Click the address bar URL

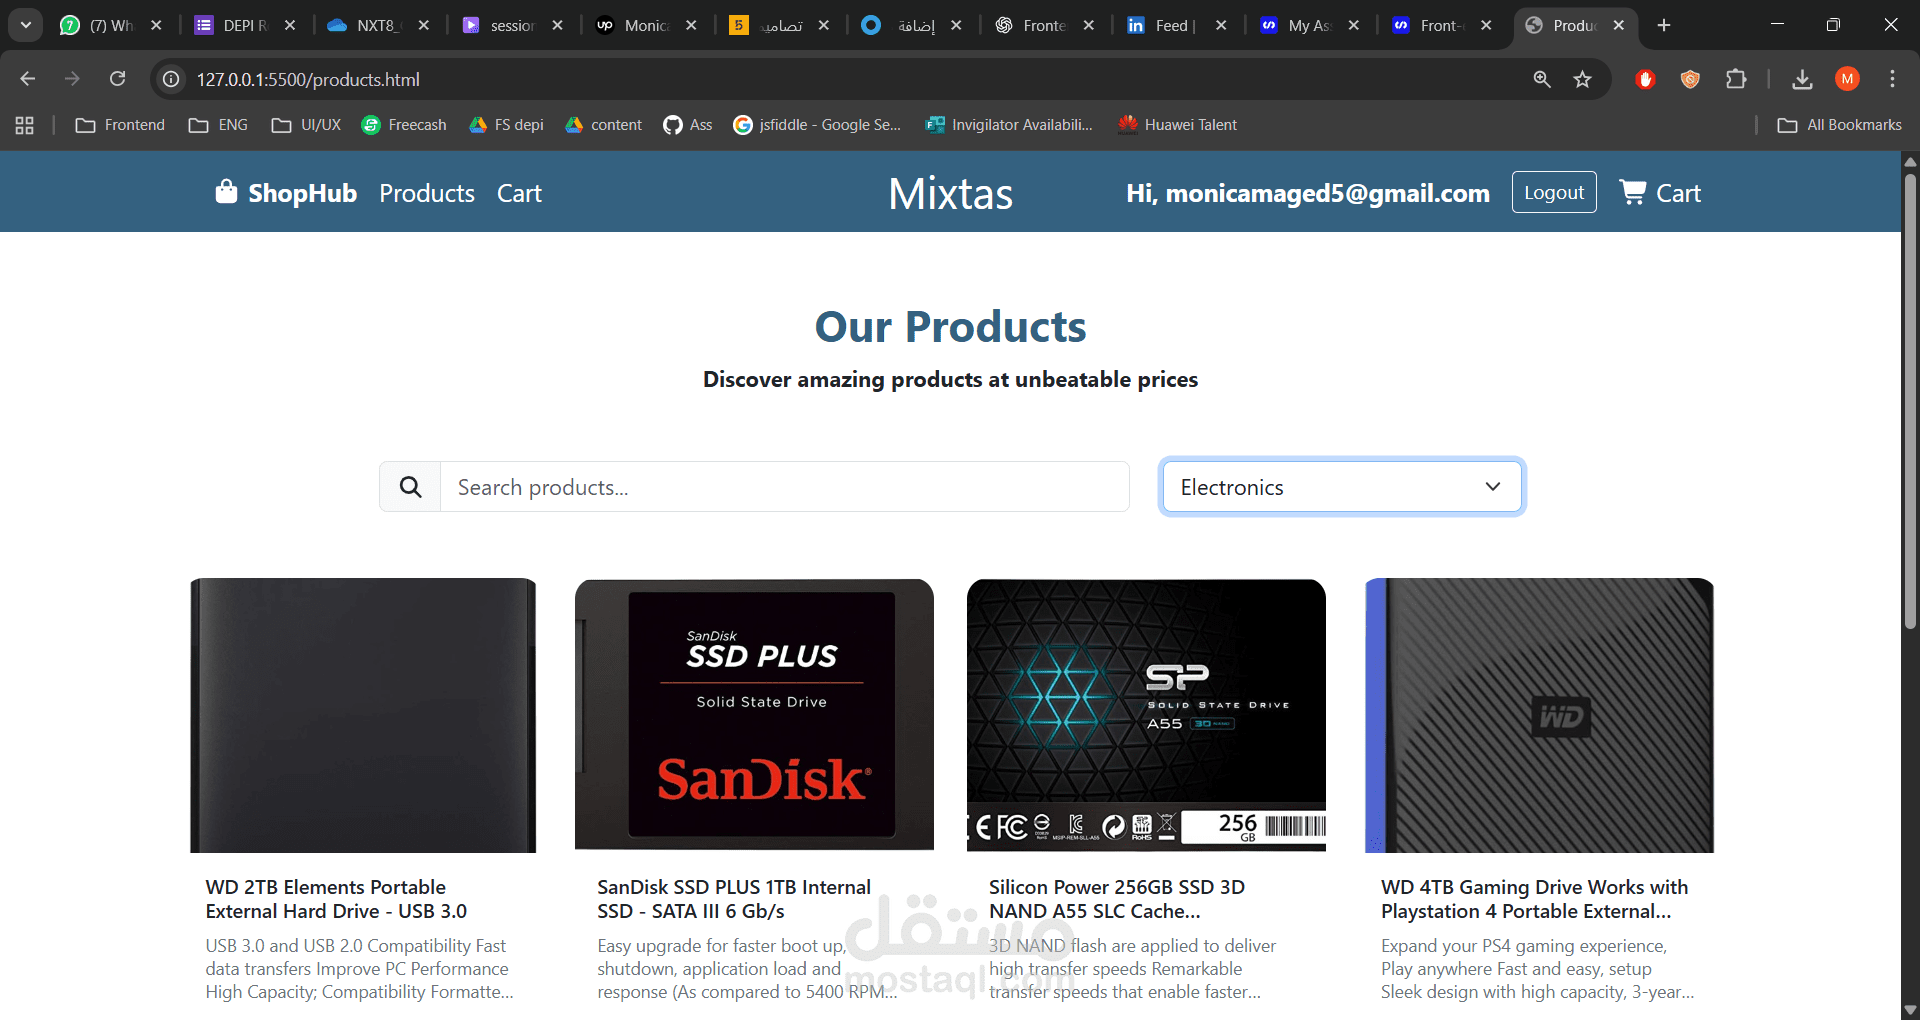point(308,79)
